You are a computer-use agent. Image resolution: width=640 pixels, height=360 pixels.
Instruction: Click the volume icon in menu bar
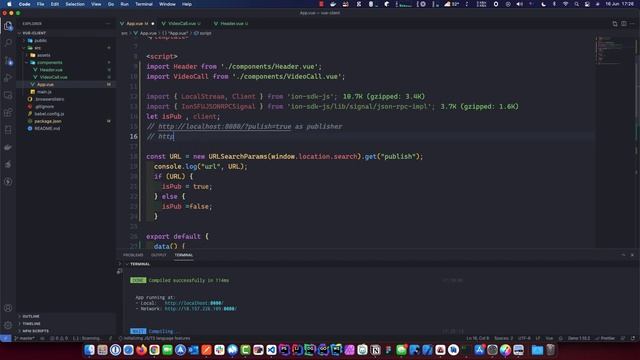tap(519, 4)
